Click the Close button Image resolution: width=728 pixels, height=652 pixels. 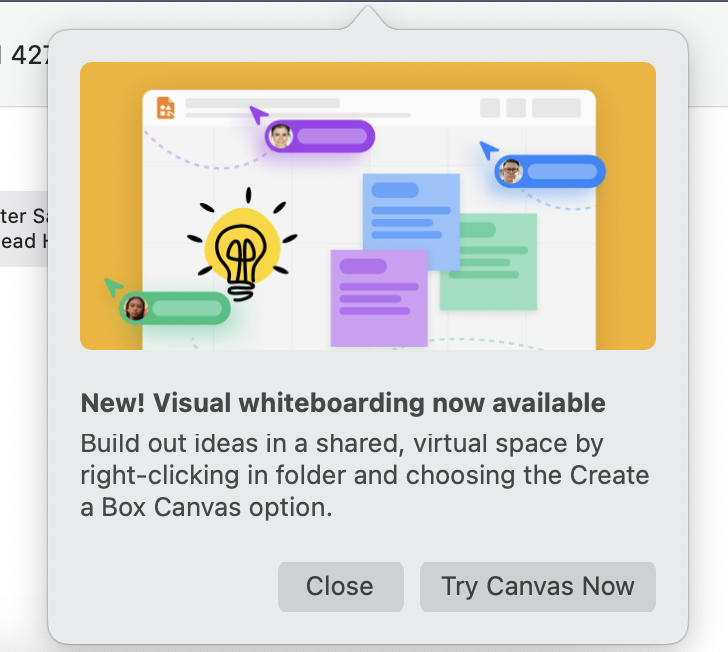(340, 587)
